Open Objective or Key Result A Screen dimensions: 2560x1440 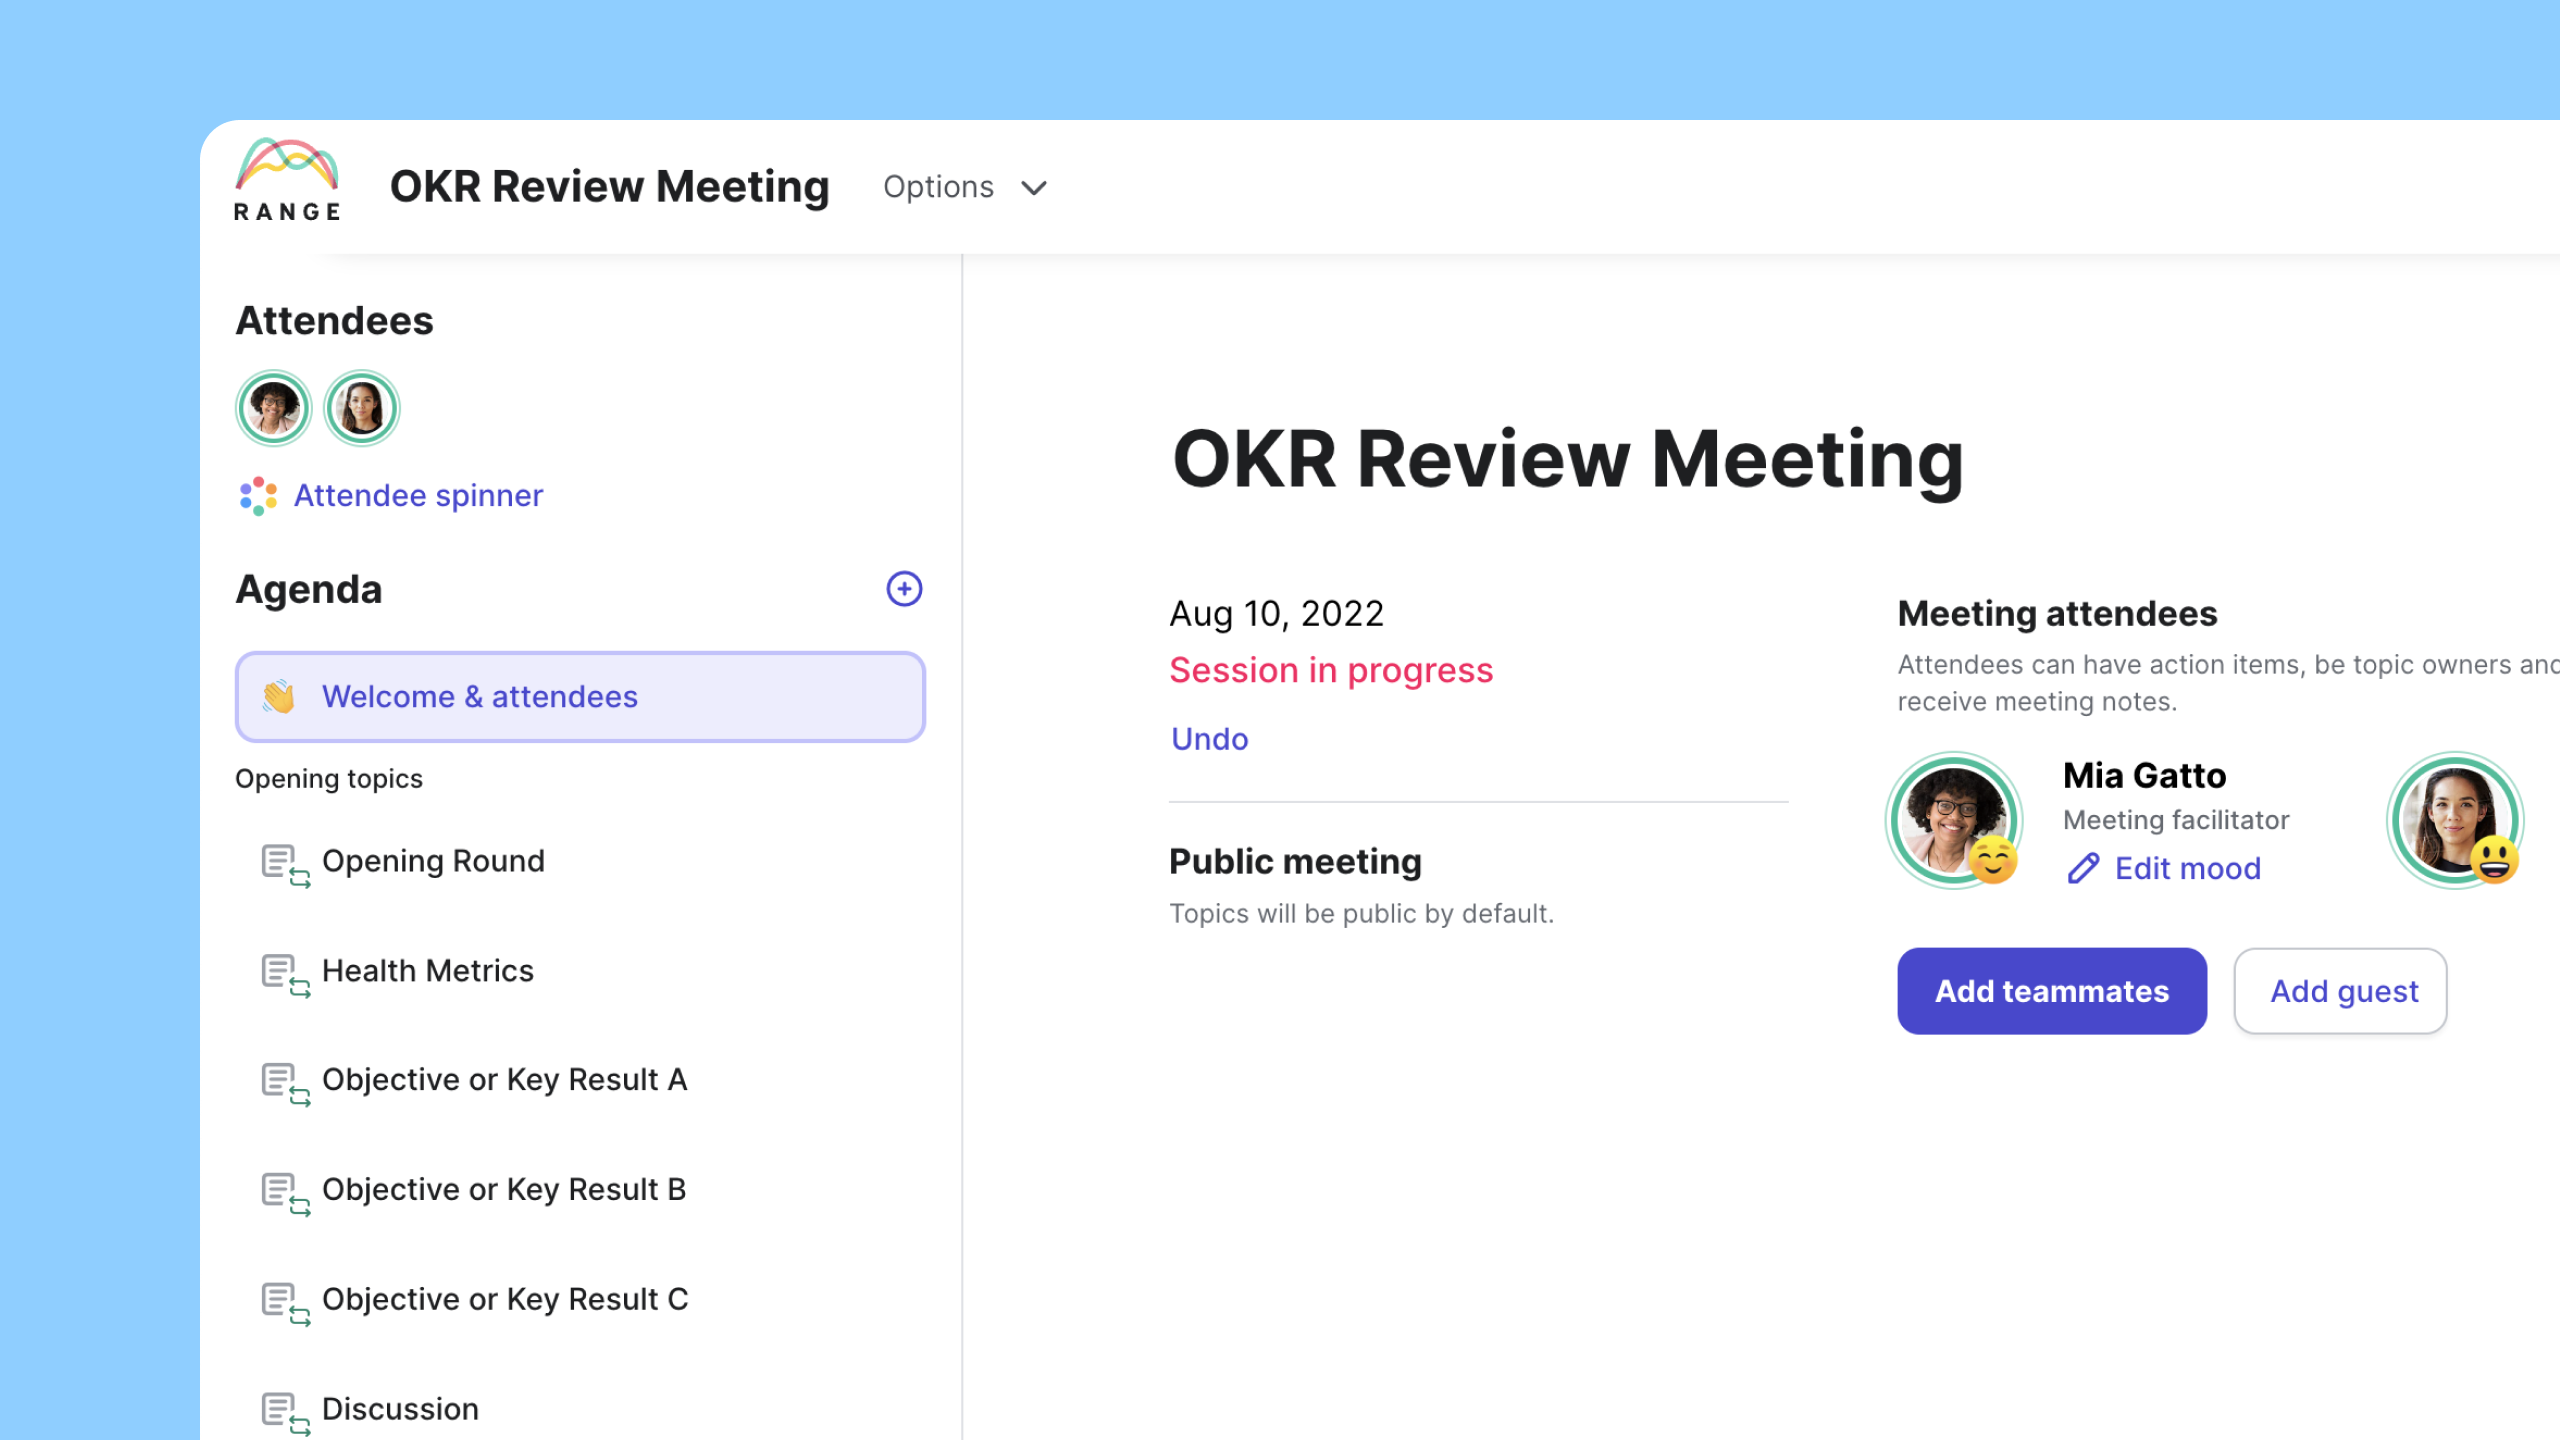pyautogui.click(x=505, y=1080)
